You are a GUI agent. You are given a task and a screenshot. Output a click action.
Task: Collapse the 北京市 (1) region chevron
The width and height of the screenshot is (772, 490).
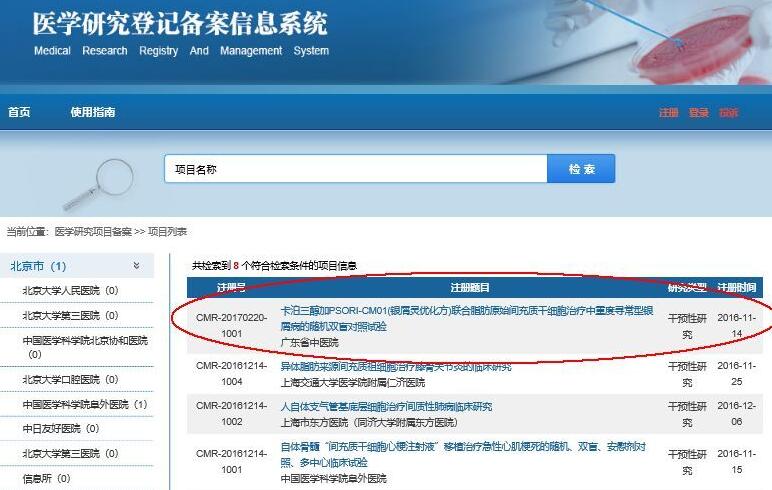136,266
